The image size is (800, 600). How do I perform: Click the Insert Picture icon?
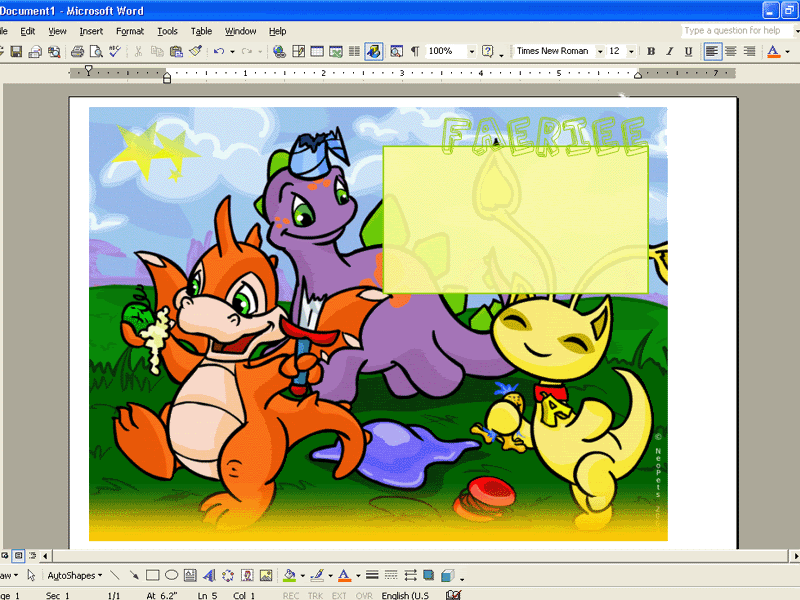(266, 576)
